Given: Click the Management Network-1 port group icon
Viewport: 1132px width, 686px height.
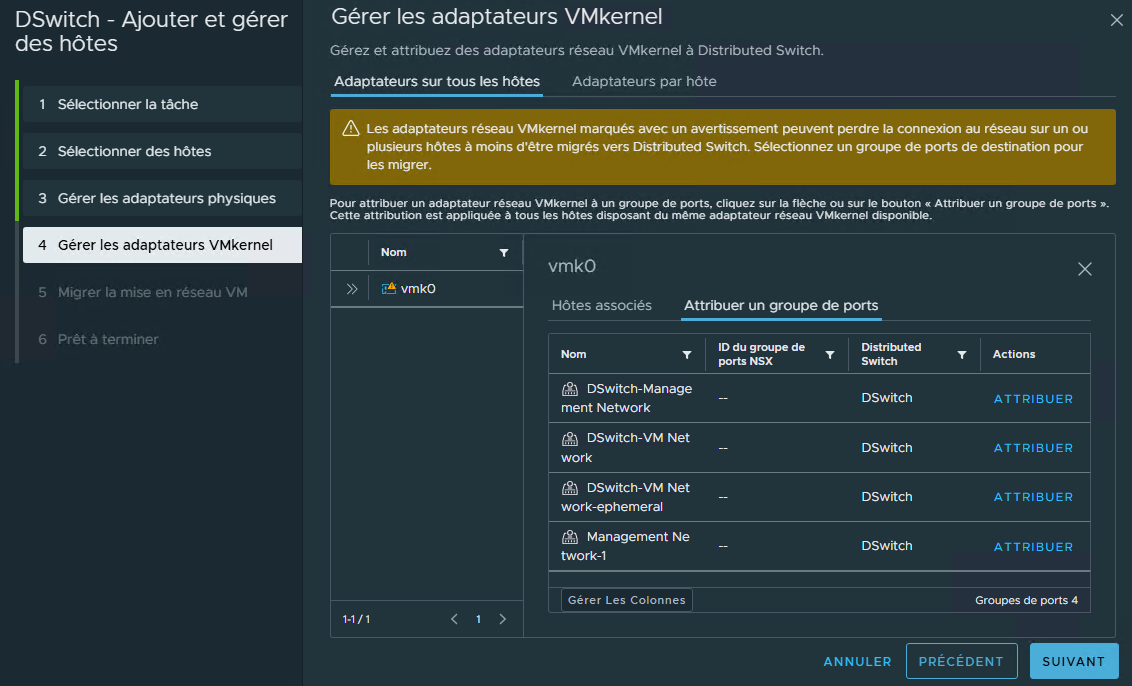Looking at the screenshot, I should tap(570, 537).
